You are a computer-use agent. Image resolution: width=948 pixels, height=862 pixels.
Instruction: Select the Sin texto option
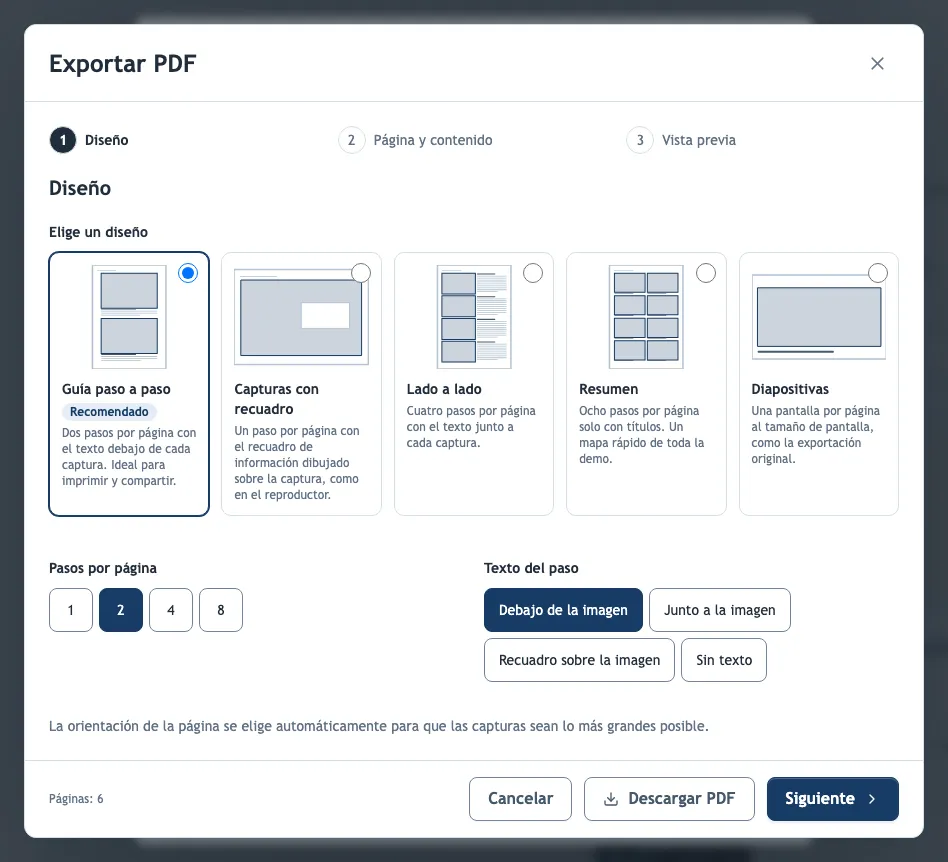tap(724, 660)
